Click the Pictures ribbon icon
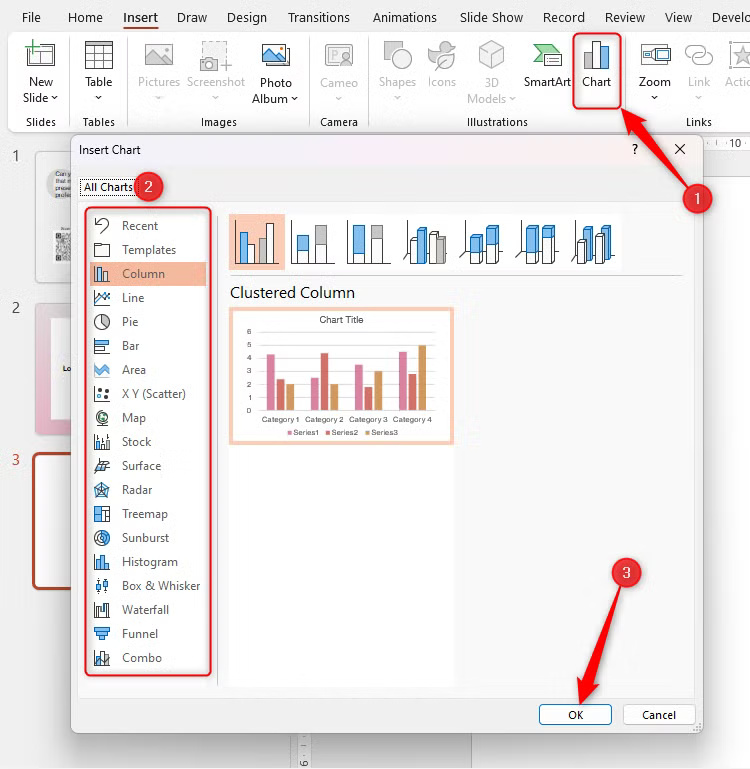750x769 pixels. [x=158, y=54]
